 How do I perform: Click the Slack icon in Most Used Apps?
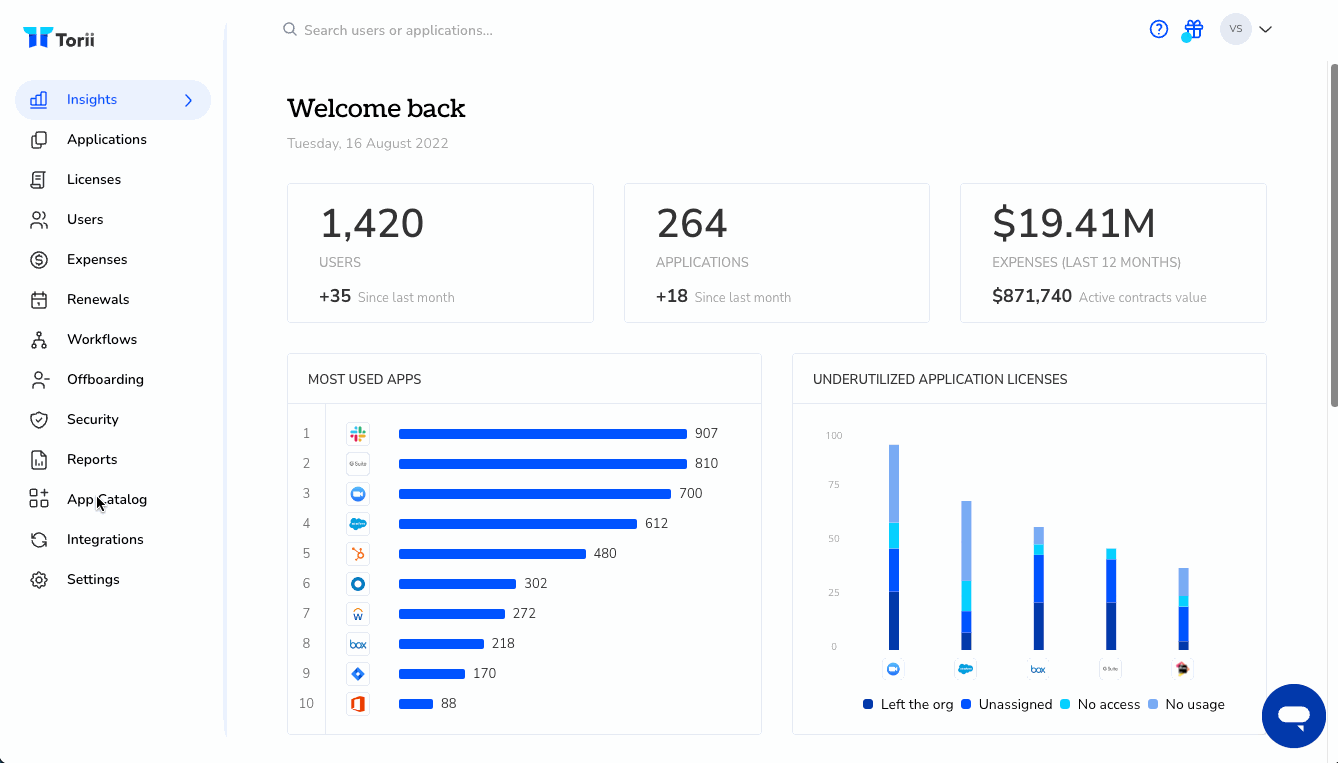click(358, 434)
